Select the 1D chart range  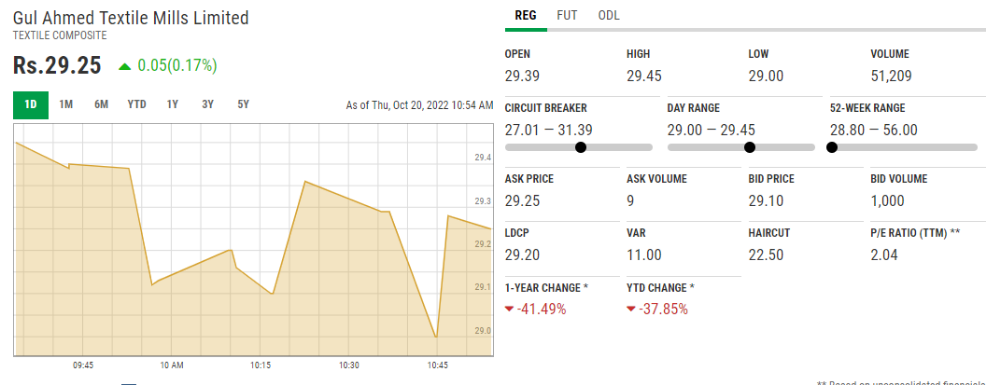[x=31, y=105]
